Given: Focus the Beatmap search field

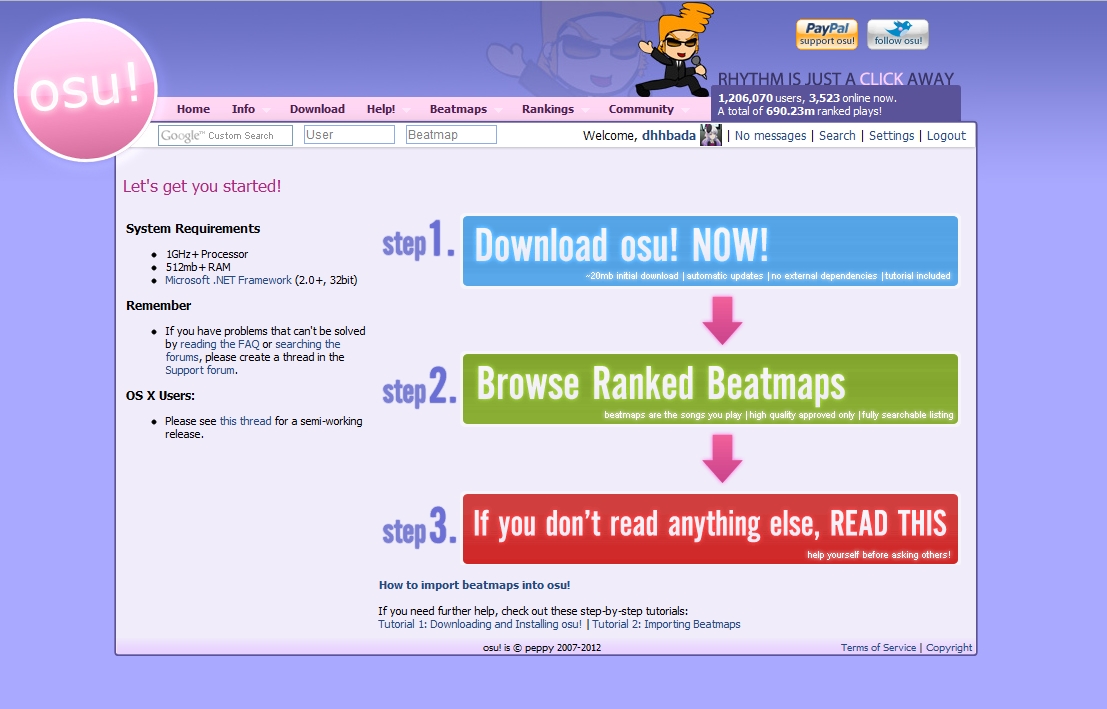Looking at the screenshot, I should point(451,135).
